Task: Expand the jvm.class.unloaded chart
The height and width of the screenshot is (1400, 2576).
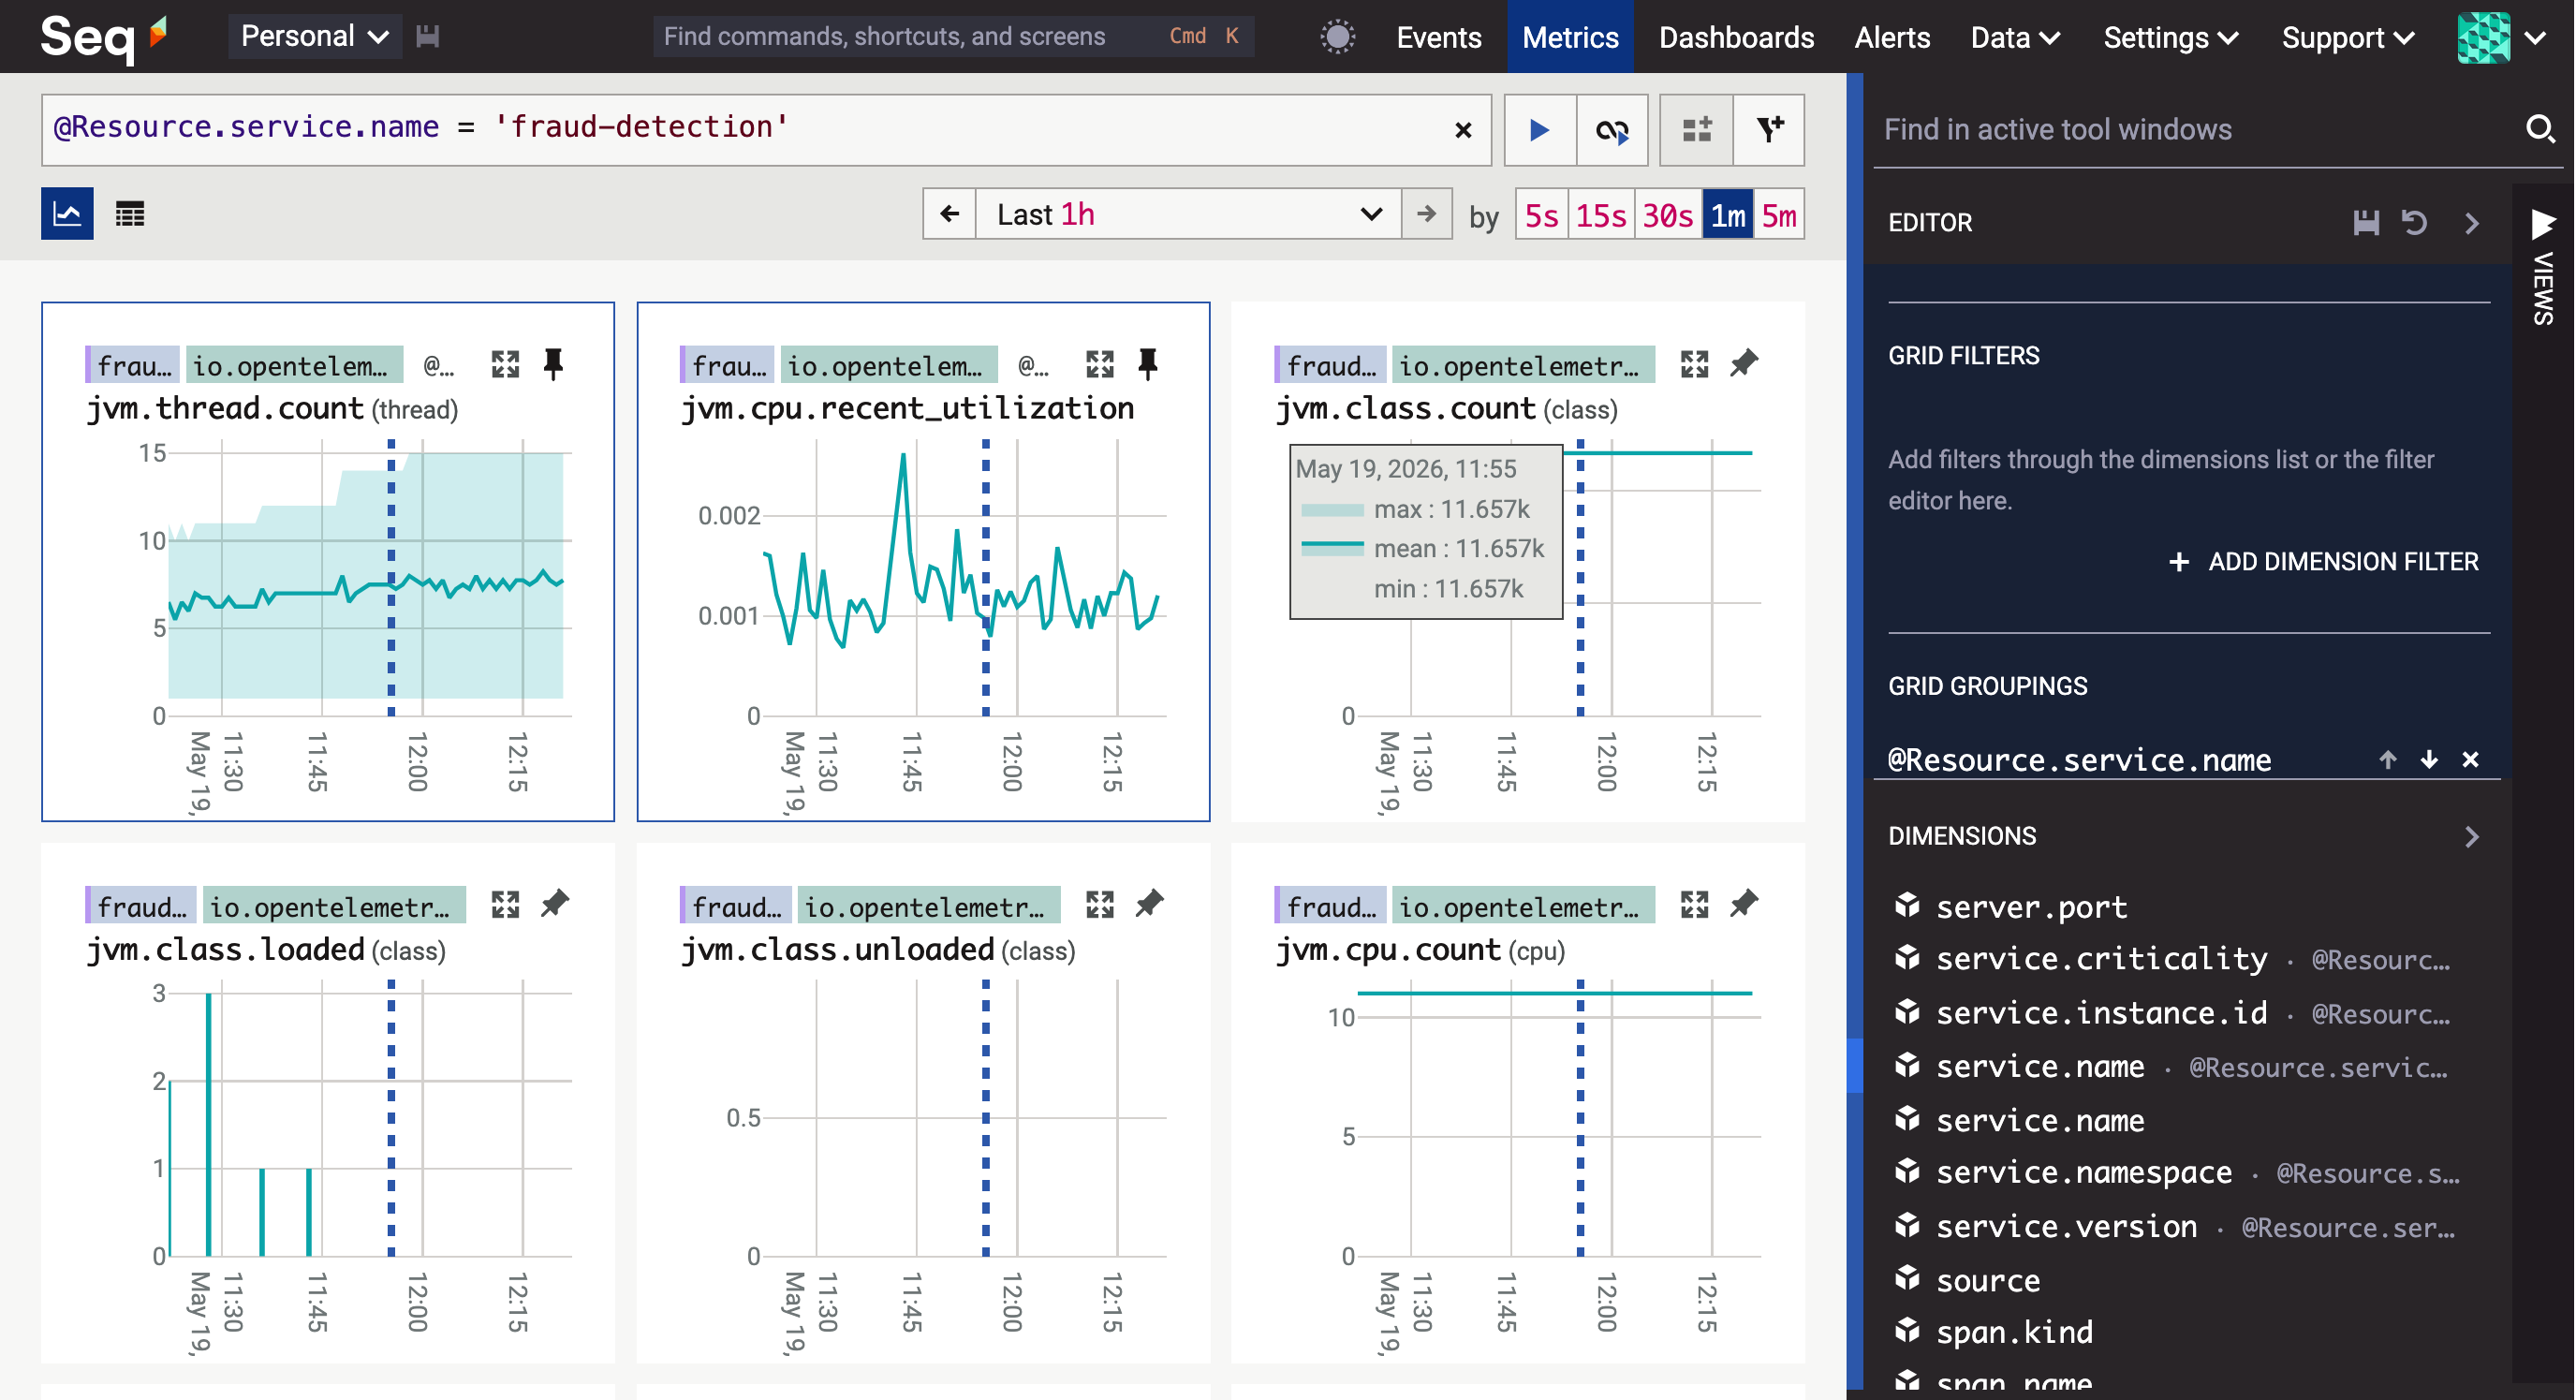Action: tap(1100, 905)
